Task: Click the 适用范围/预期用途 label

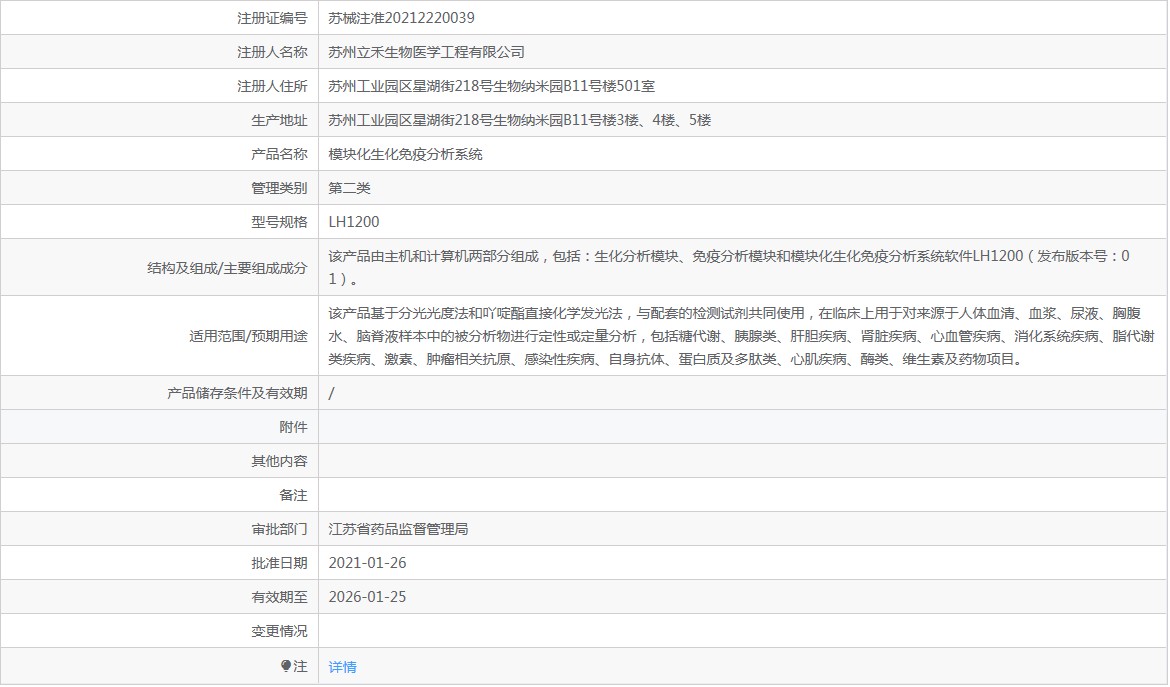Action: [248, 336]
